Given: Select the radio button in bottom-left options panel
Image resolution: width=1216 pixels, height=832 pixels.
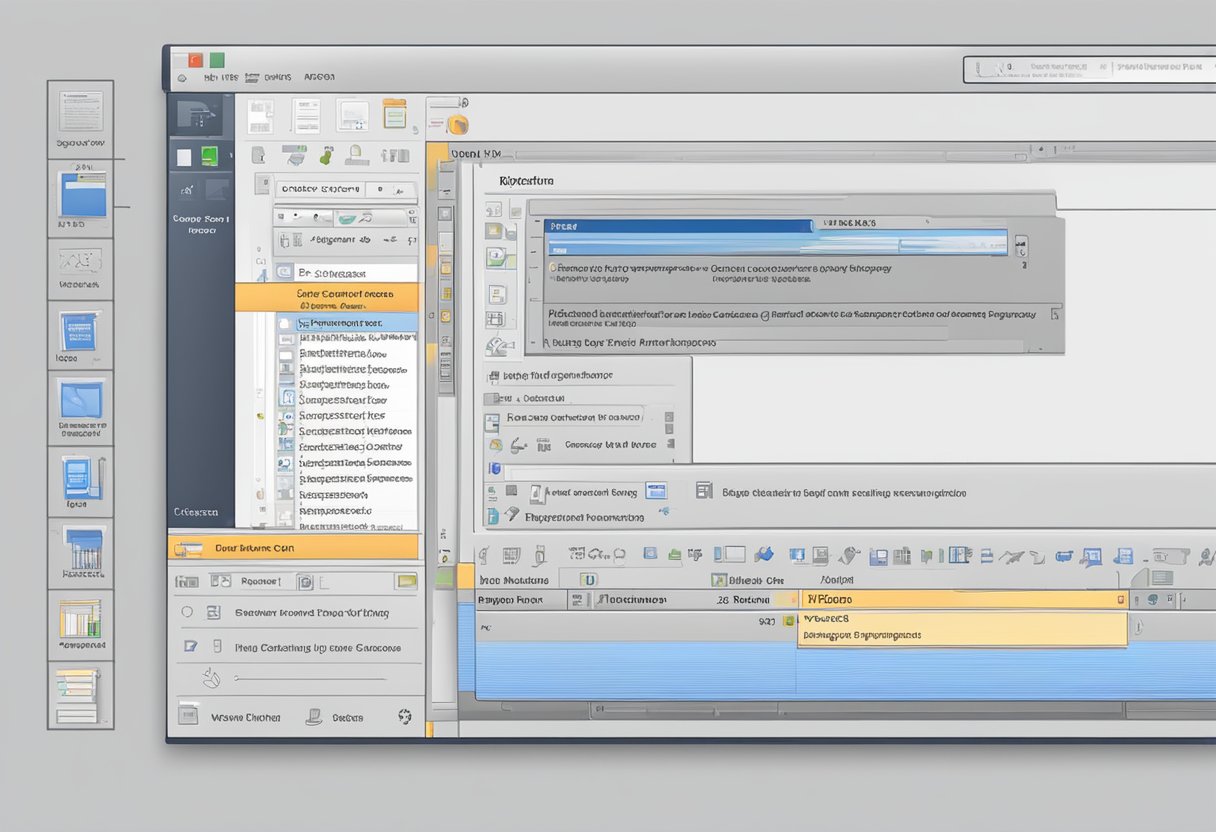Looking at the screenshot, I should click(186, 612).
